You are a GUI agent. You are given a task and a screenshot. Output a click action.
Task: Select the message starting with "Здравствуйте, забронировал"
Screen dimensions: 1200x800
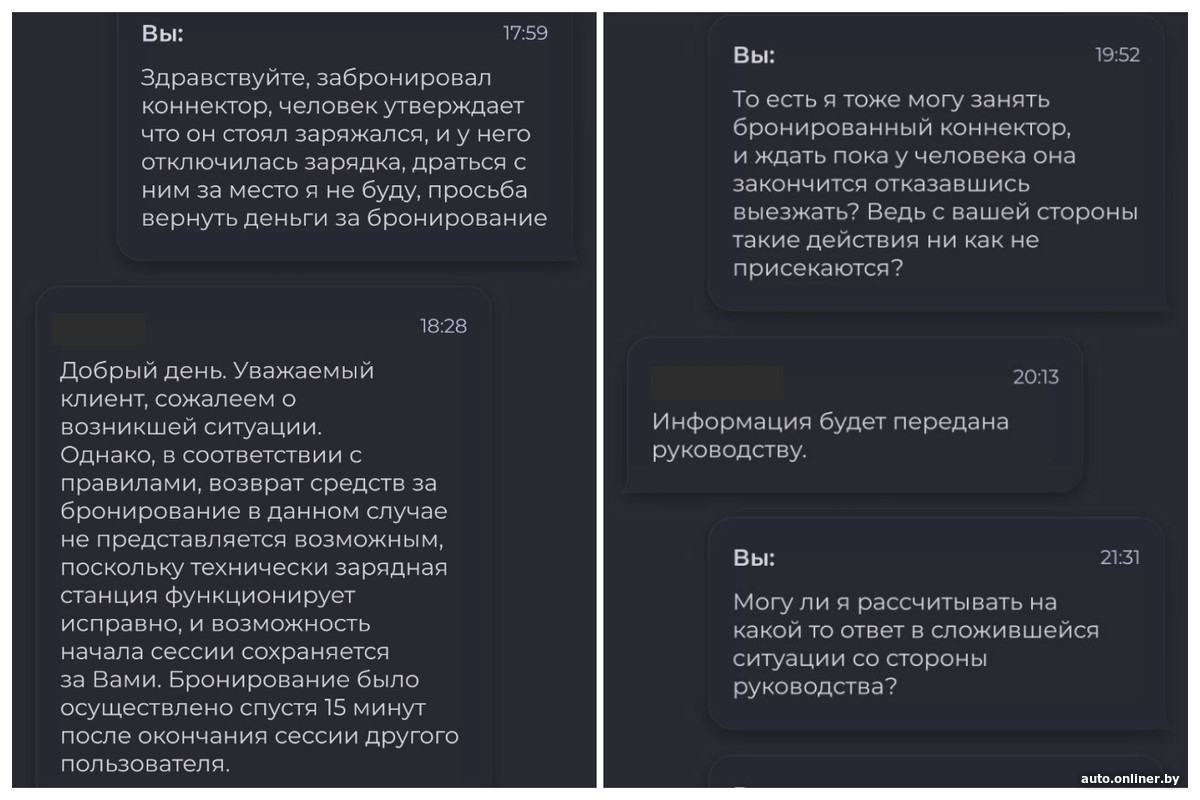[x=344, y=147]
